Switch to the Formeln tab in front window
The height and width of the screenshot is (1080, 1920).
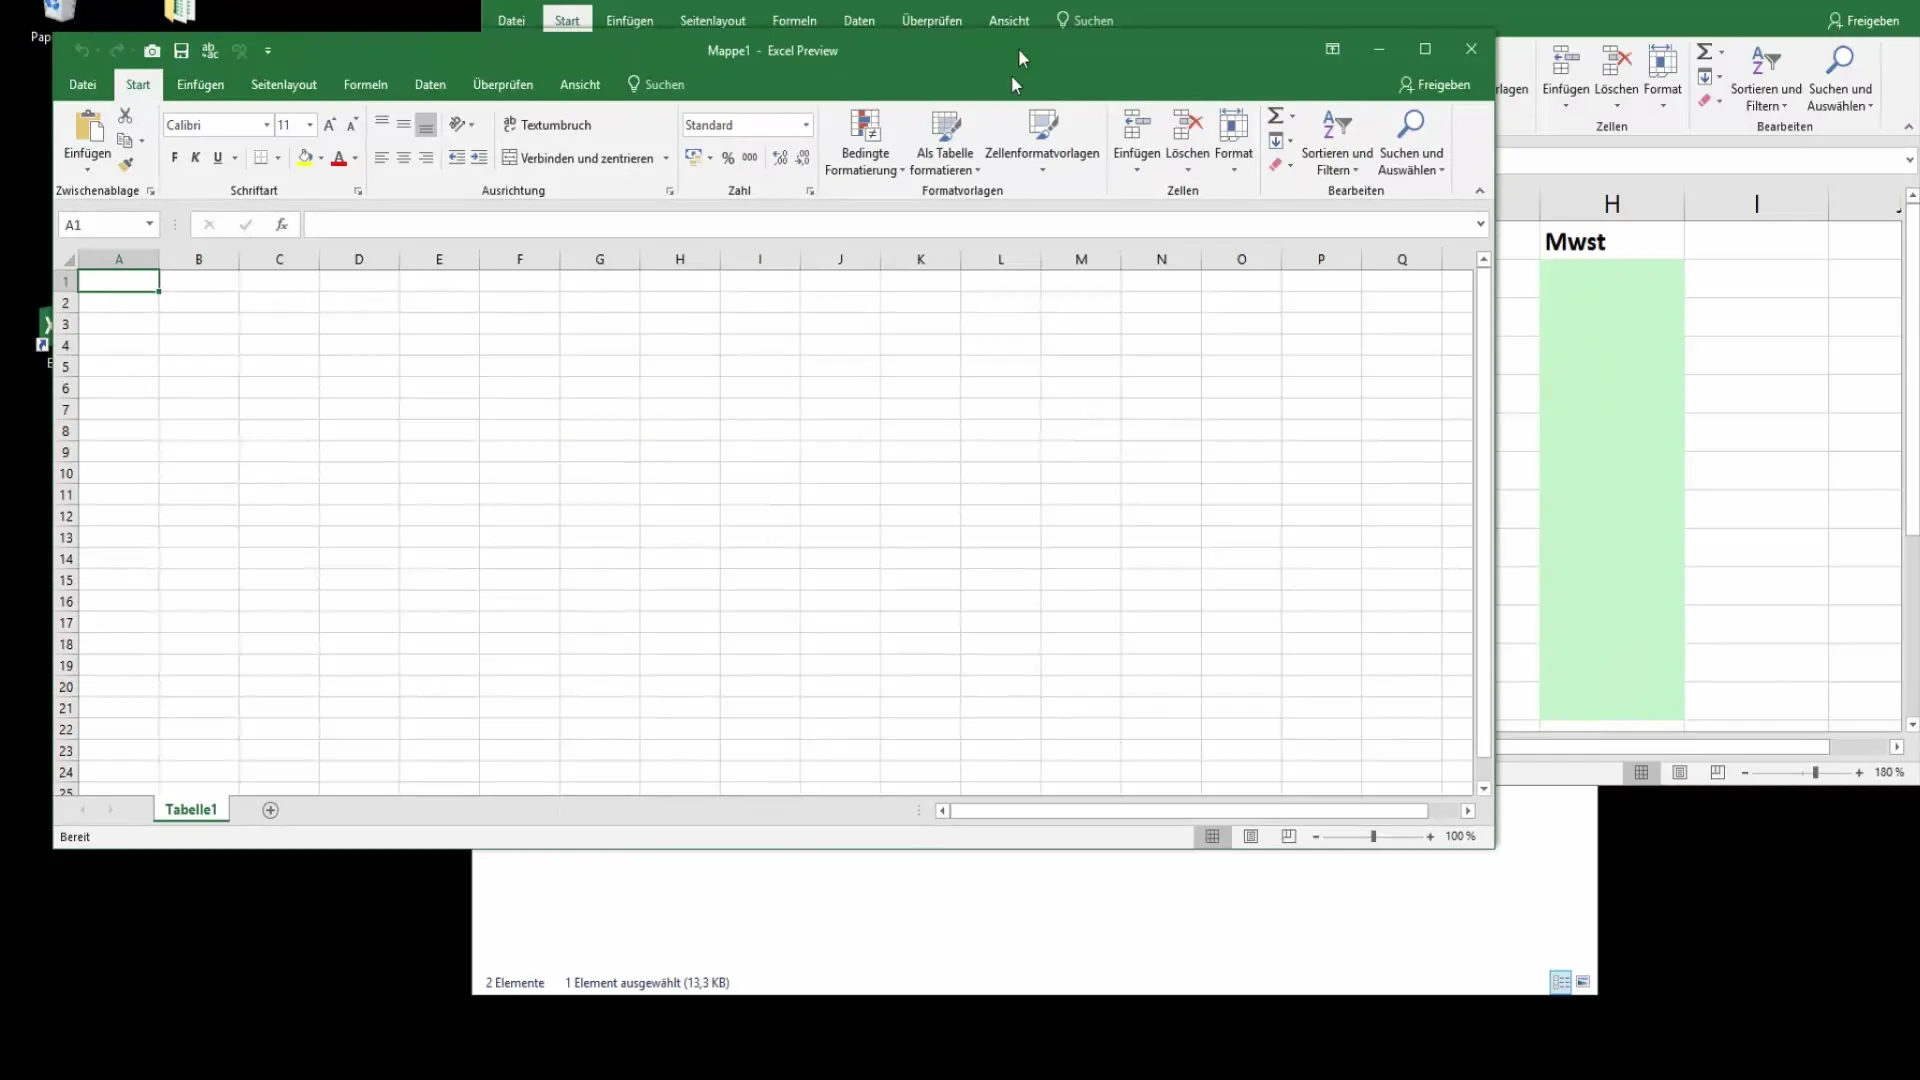click(x=366, y=85)
